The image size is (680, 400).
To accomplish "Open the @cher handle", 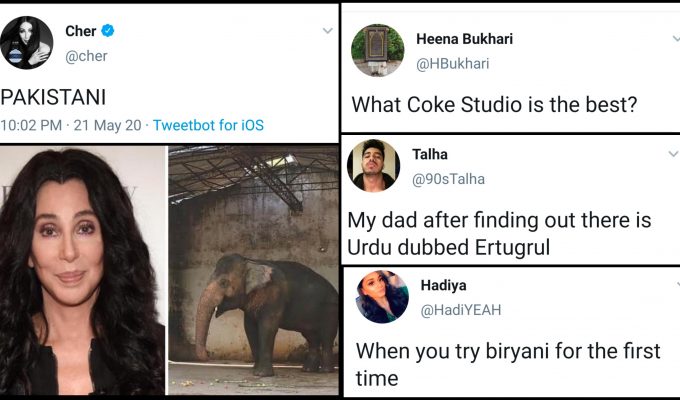I will click(x=86, y=56).
